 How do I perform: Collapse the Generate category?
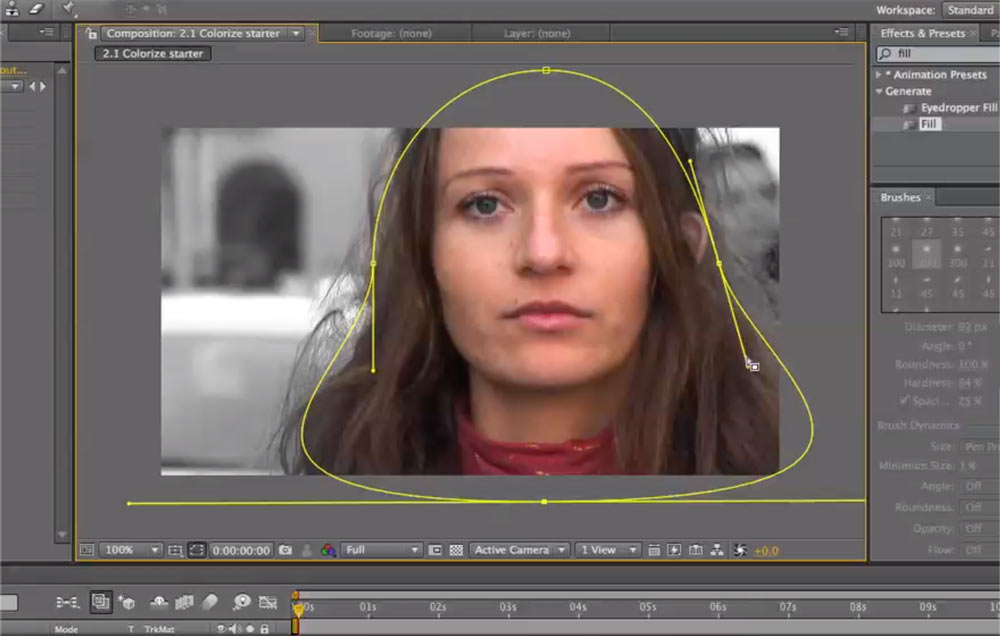879,91
